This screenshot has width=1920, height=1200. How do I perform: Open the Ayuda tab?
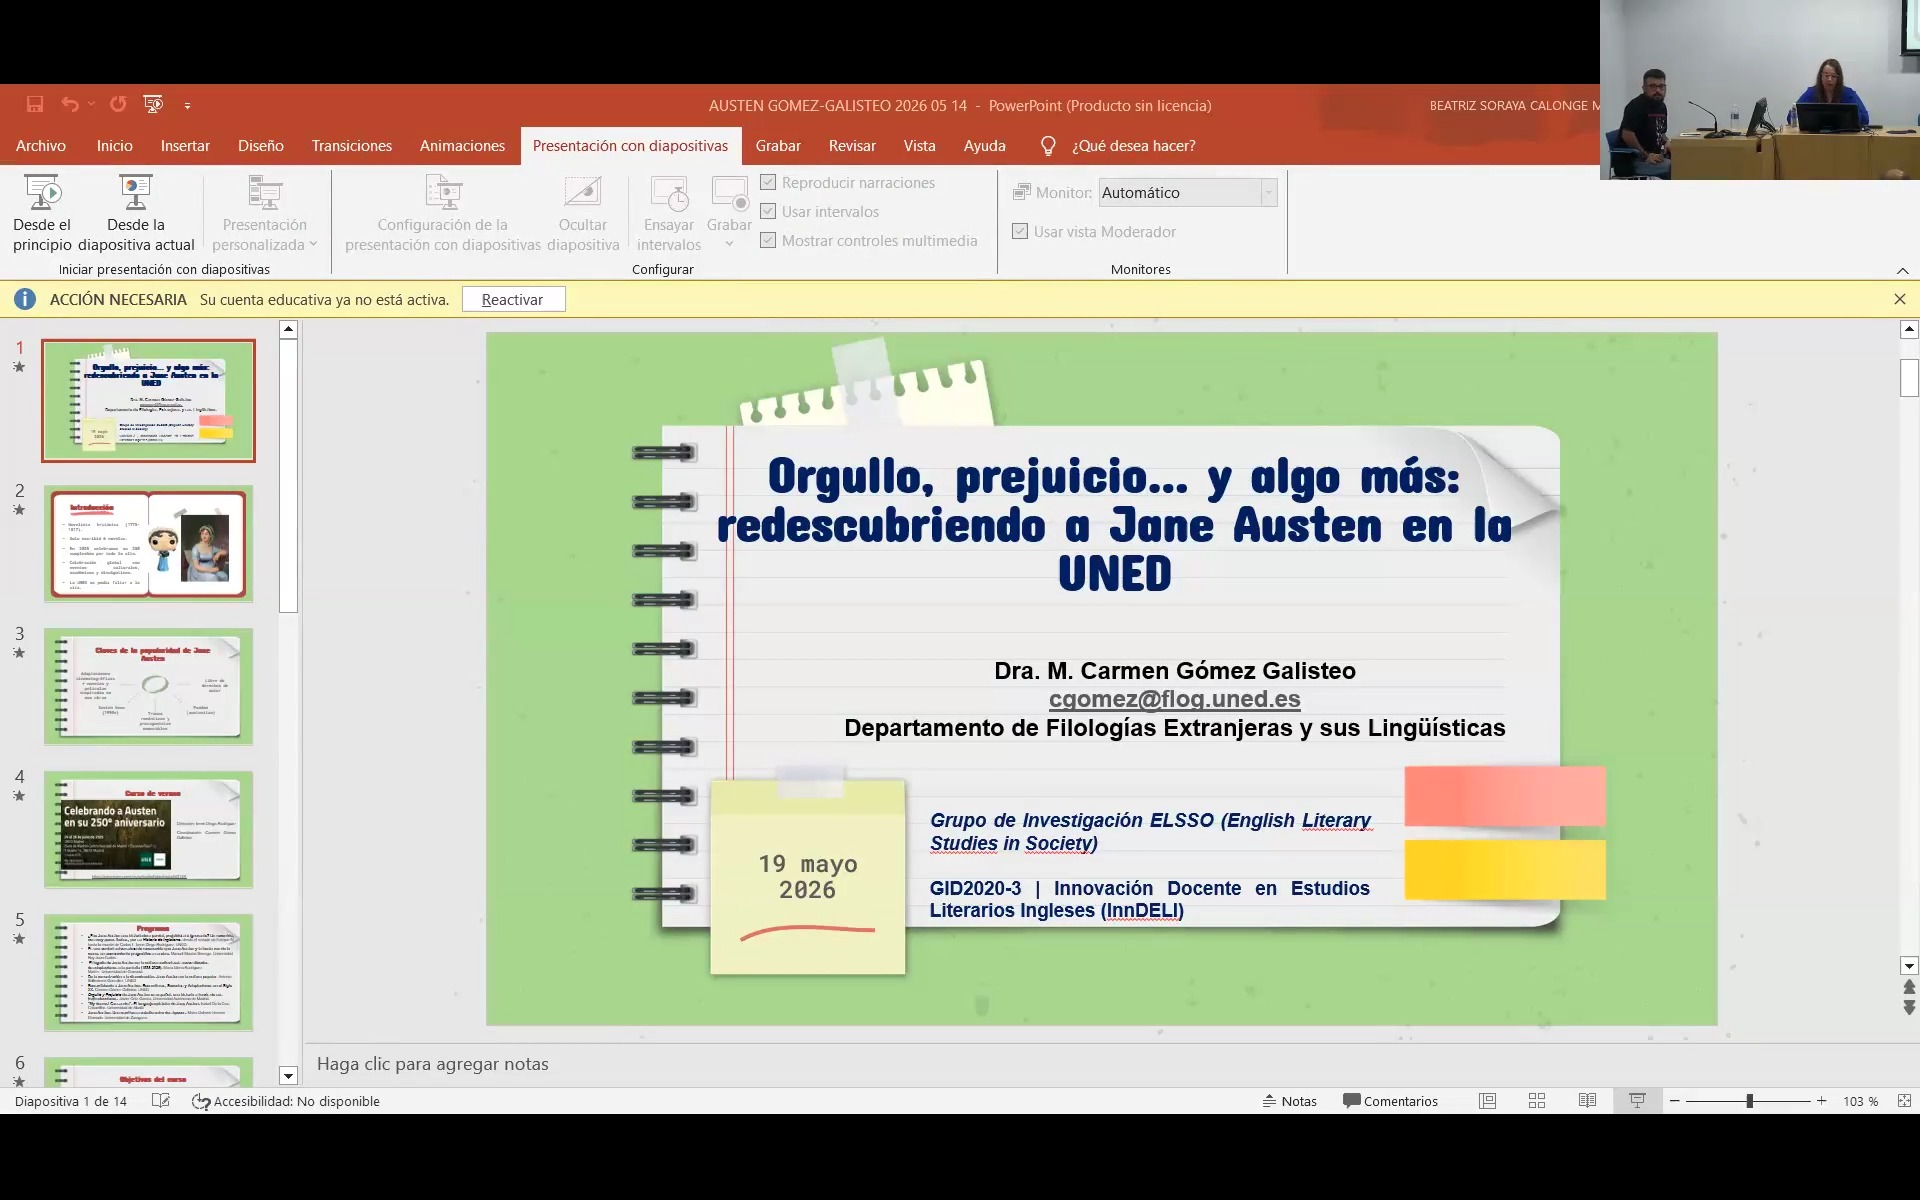click(x=984, y=146)
